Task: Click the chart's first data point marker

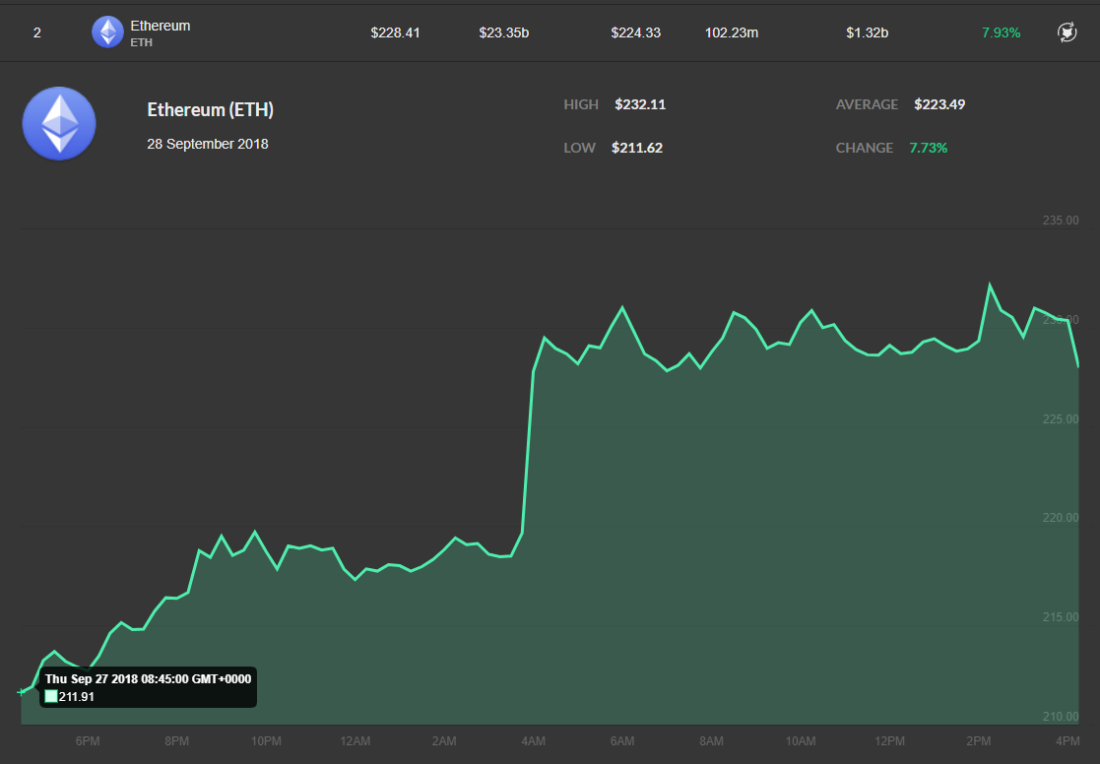Action: 21,692
